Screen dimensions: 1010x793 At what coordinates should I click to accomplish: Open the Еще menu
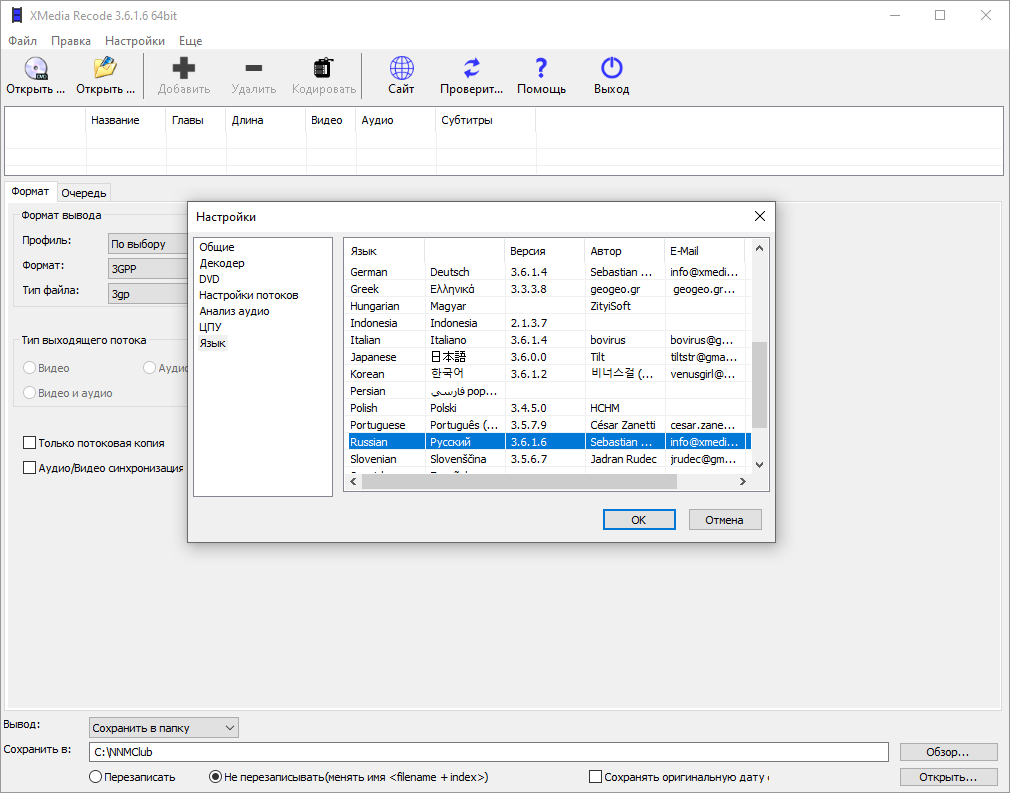(191, 41)
